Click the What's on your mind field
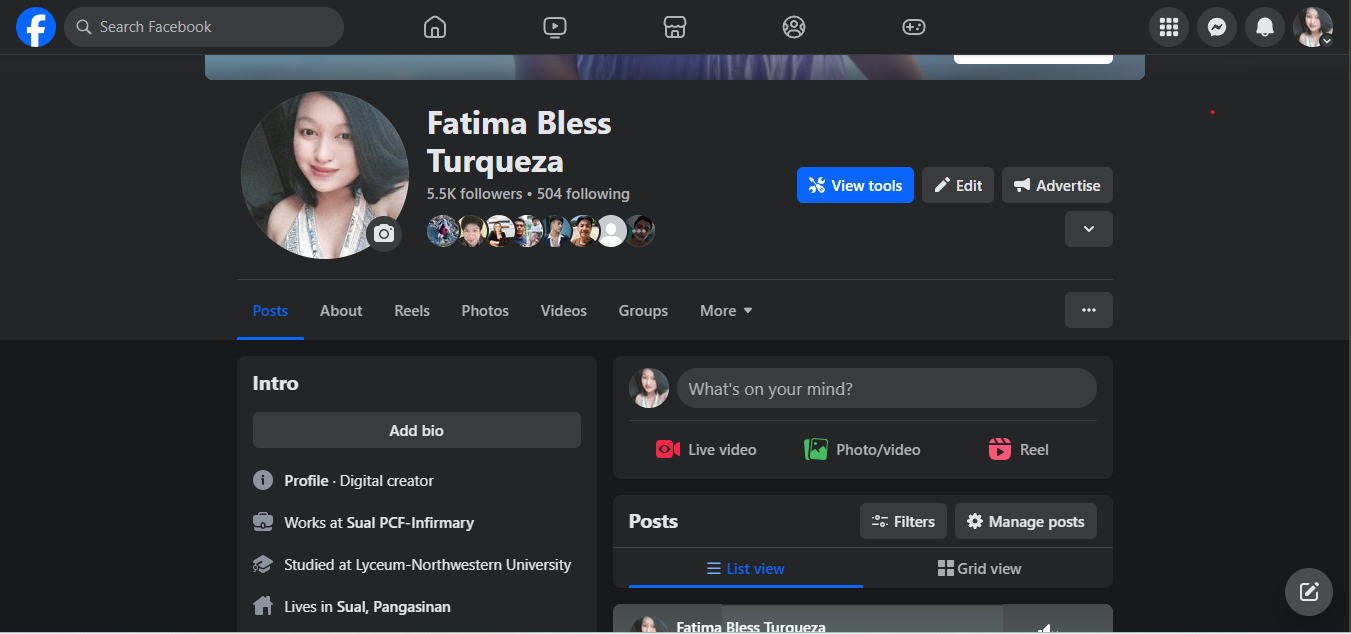 point(887,388)
